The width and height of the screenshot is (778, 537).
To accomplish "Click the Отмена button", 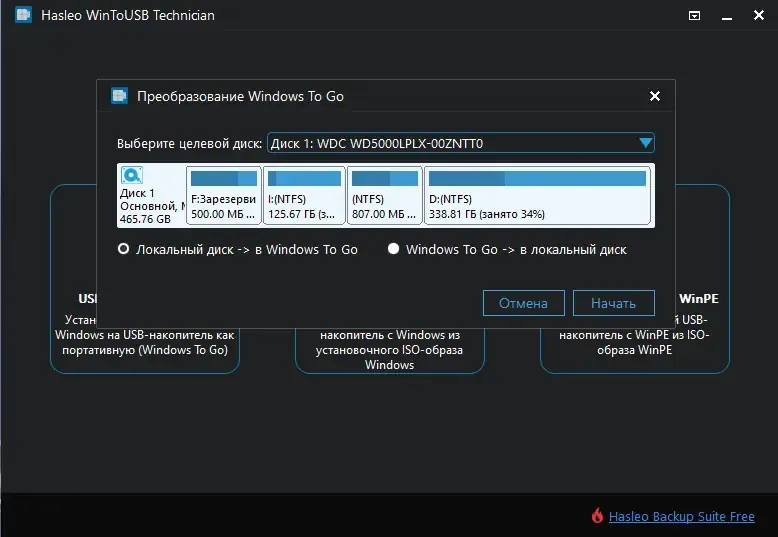I will 523,303.
